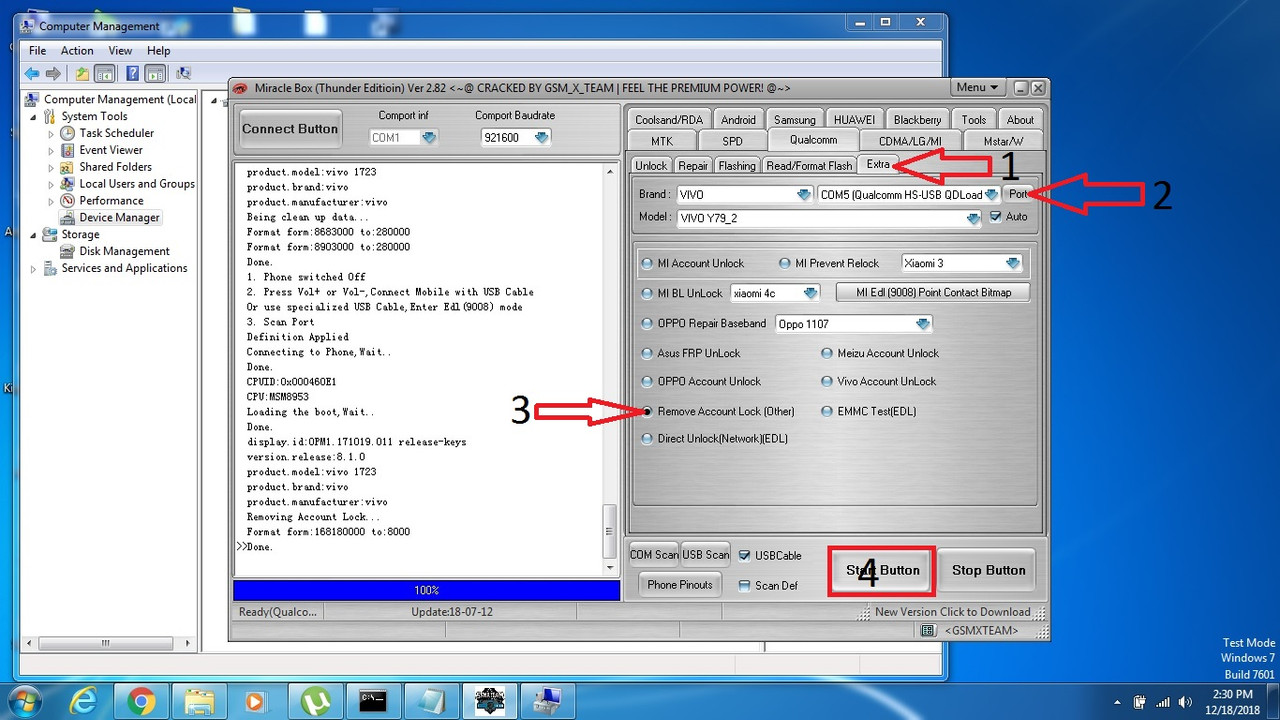1280x720 pixels.
Task: Select Event Viewer in the console tree
Action: [x=111, y=150]
